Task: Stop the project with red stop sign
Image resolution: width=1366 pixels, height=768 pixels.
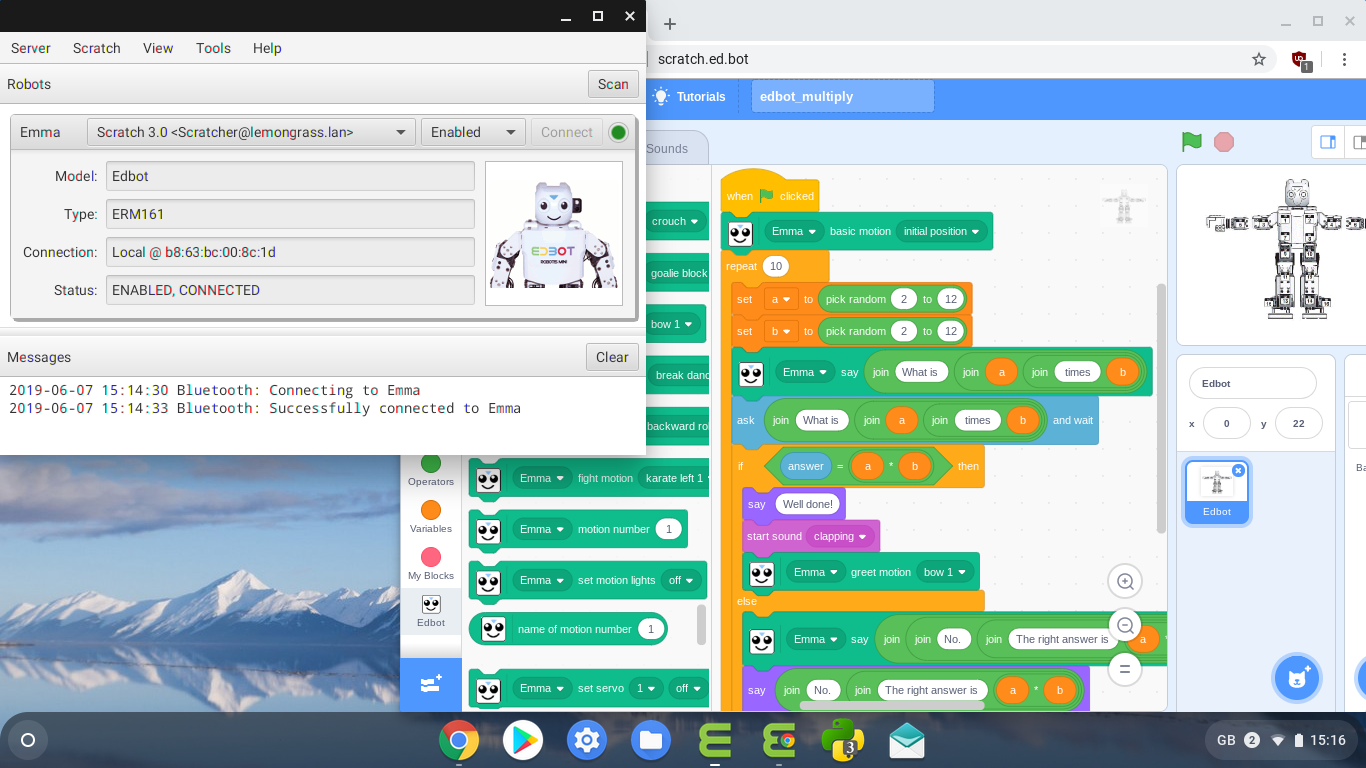Action: pos(1224,142)
